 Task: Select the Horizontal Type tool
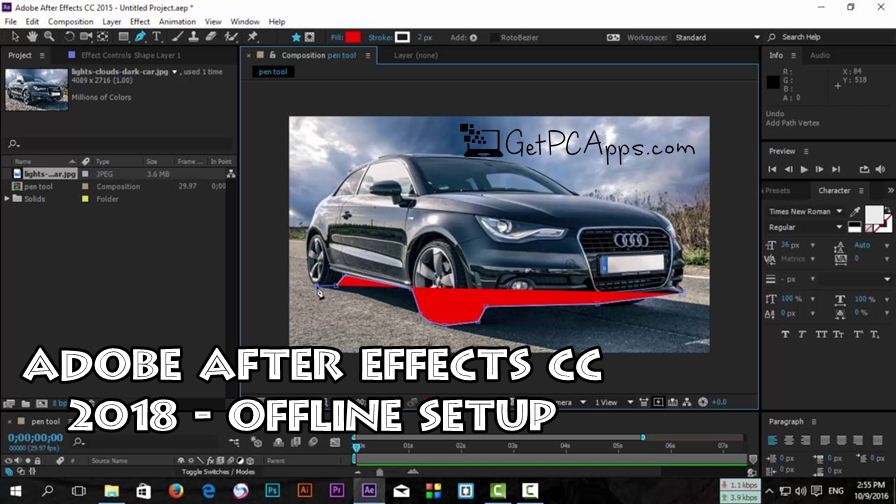pos(157,37)
